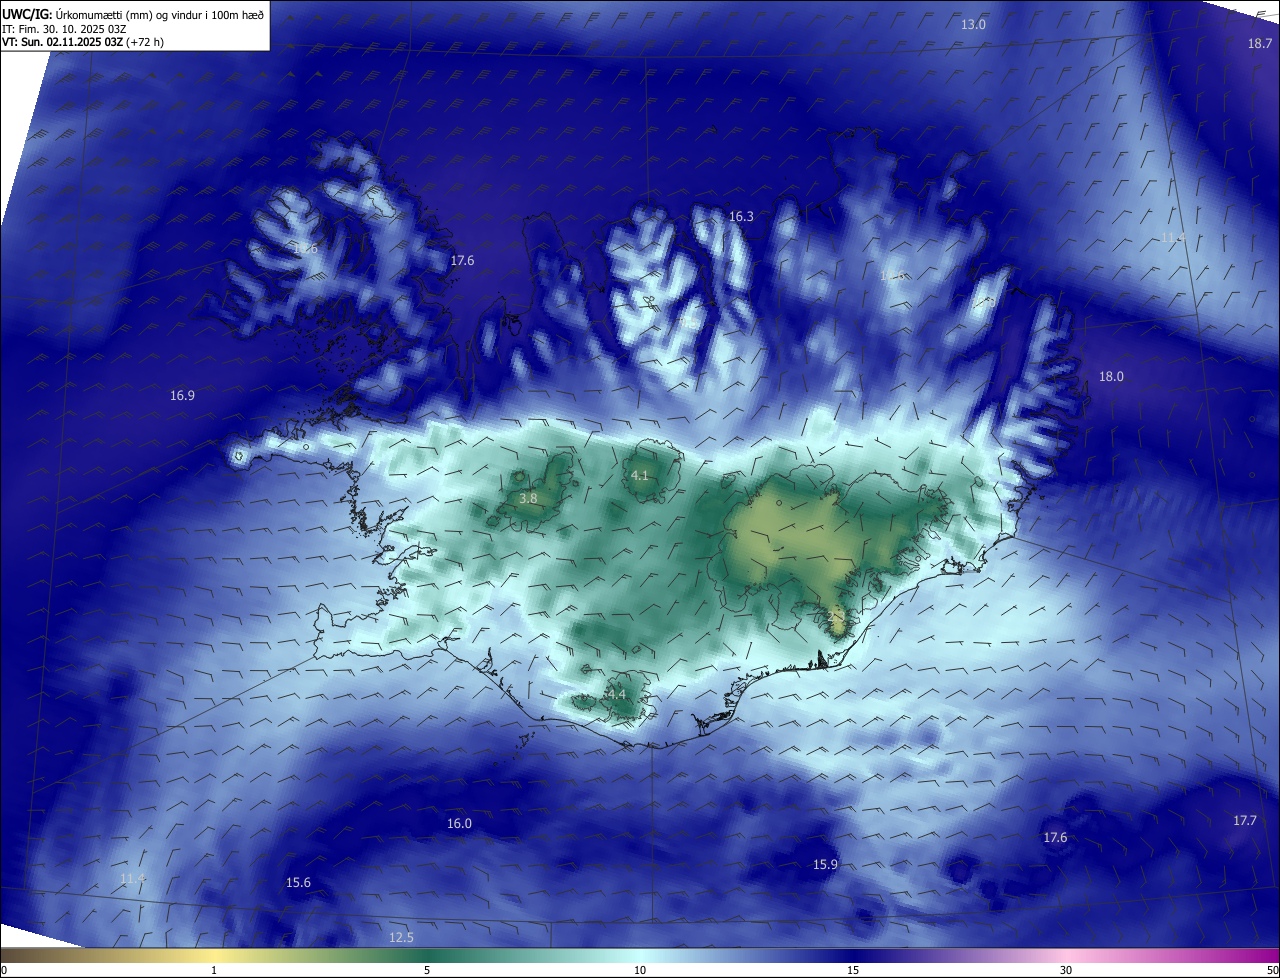Click the color scale tick label 50

(x=1272, y=971)
